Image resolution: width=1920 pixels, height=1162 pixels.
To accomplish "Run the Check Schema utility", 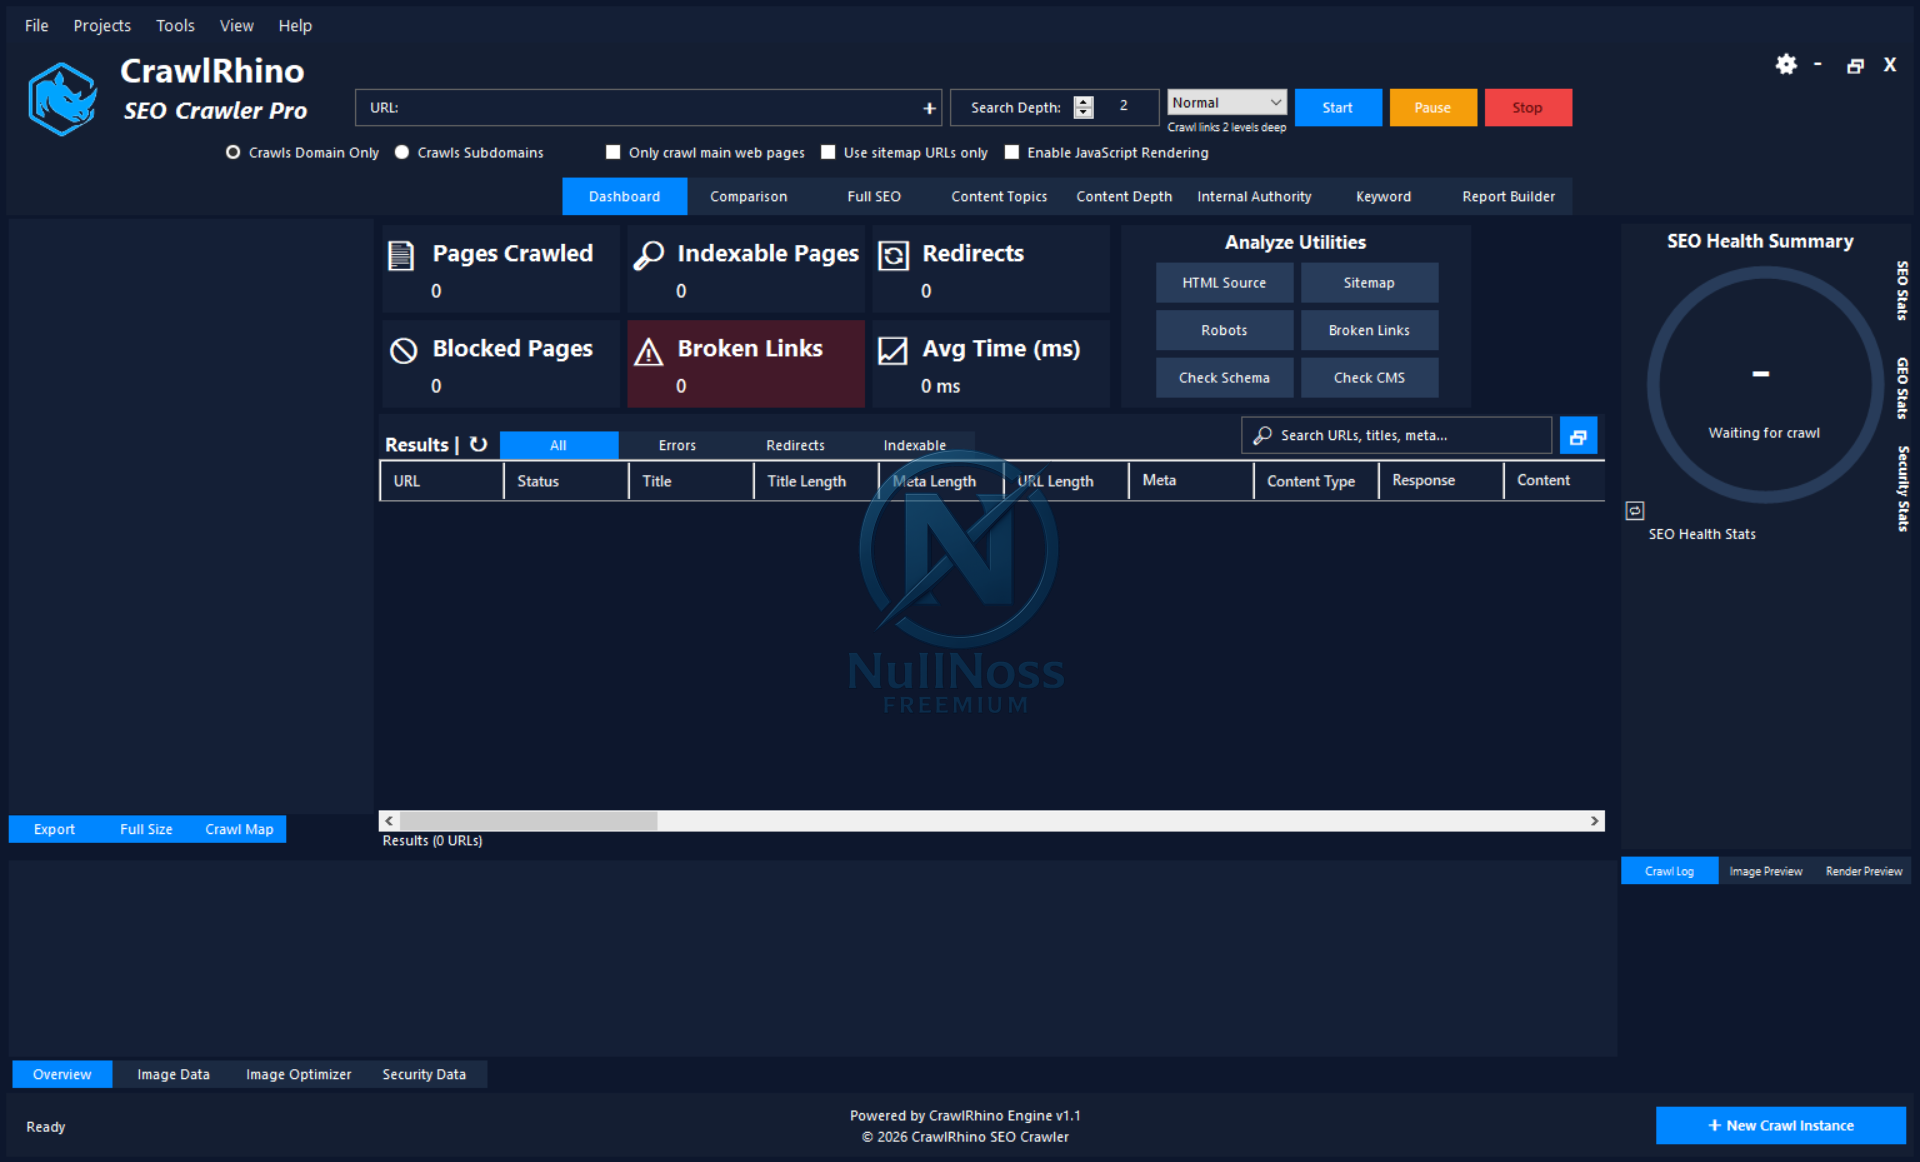I will click(1224, 378).
